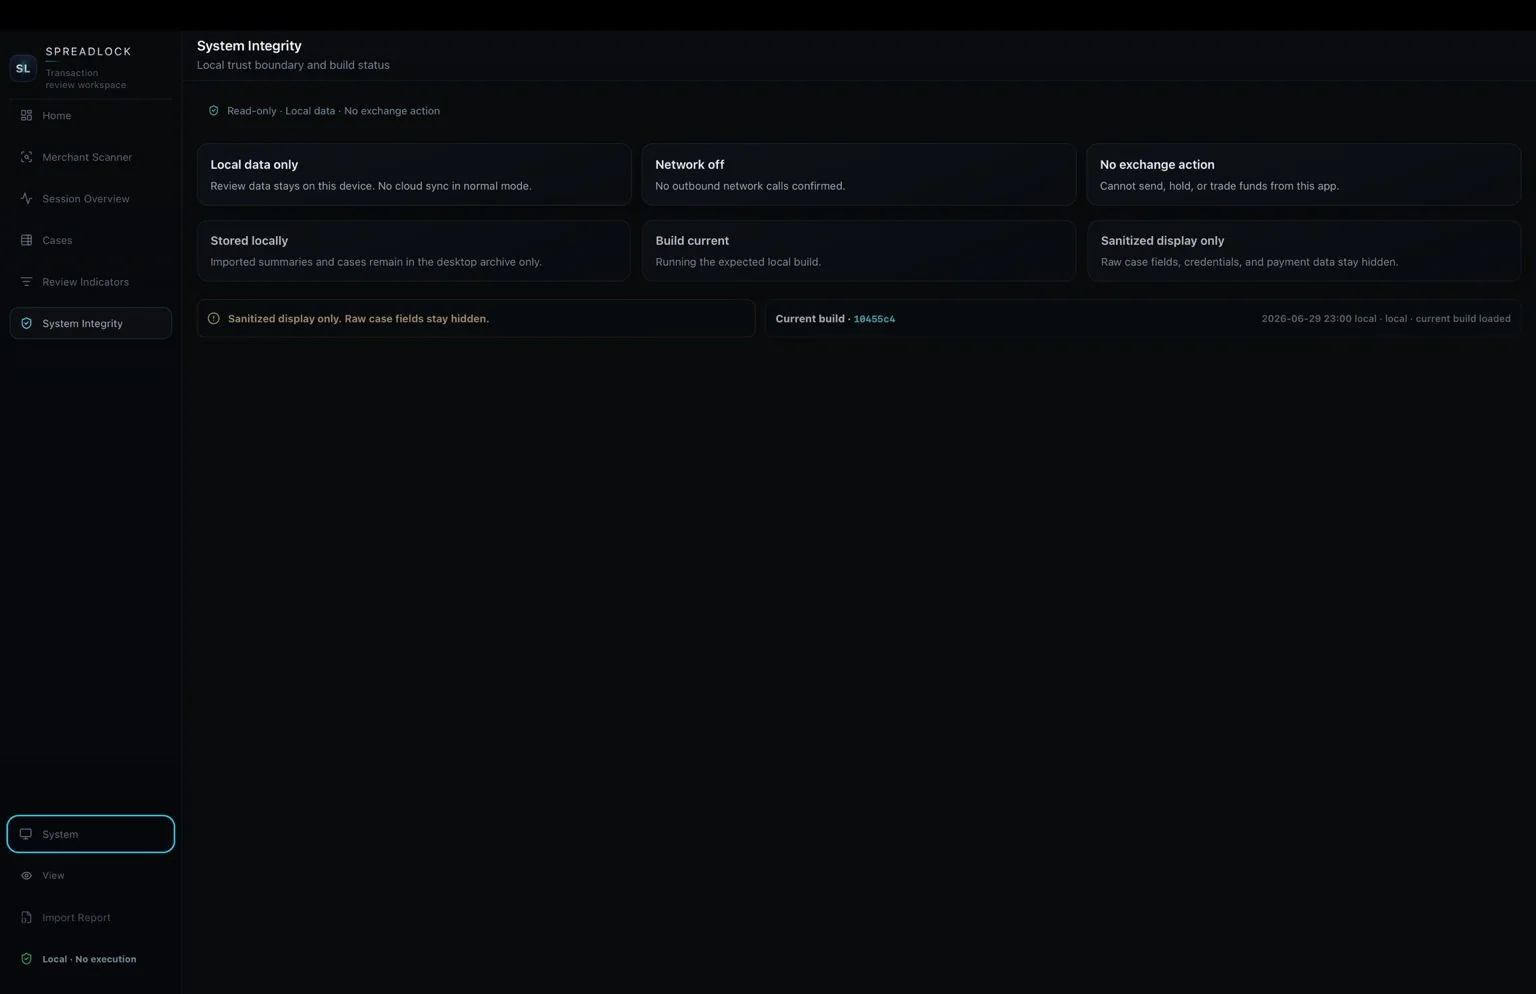The width and height of the screenshot is (1536, 994).
Task: Click the Review Indicators filter icon
Action: pyautogui.click(x=26, y=282)
